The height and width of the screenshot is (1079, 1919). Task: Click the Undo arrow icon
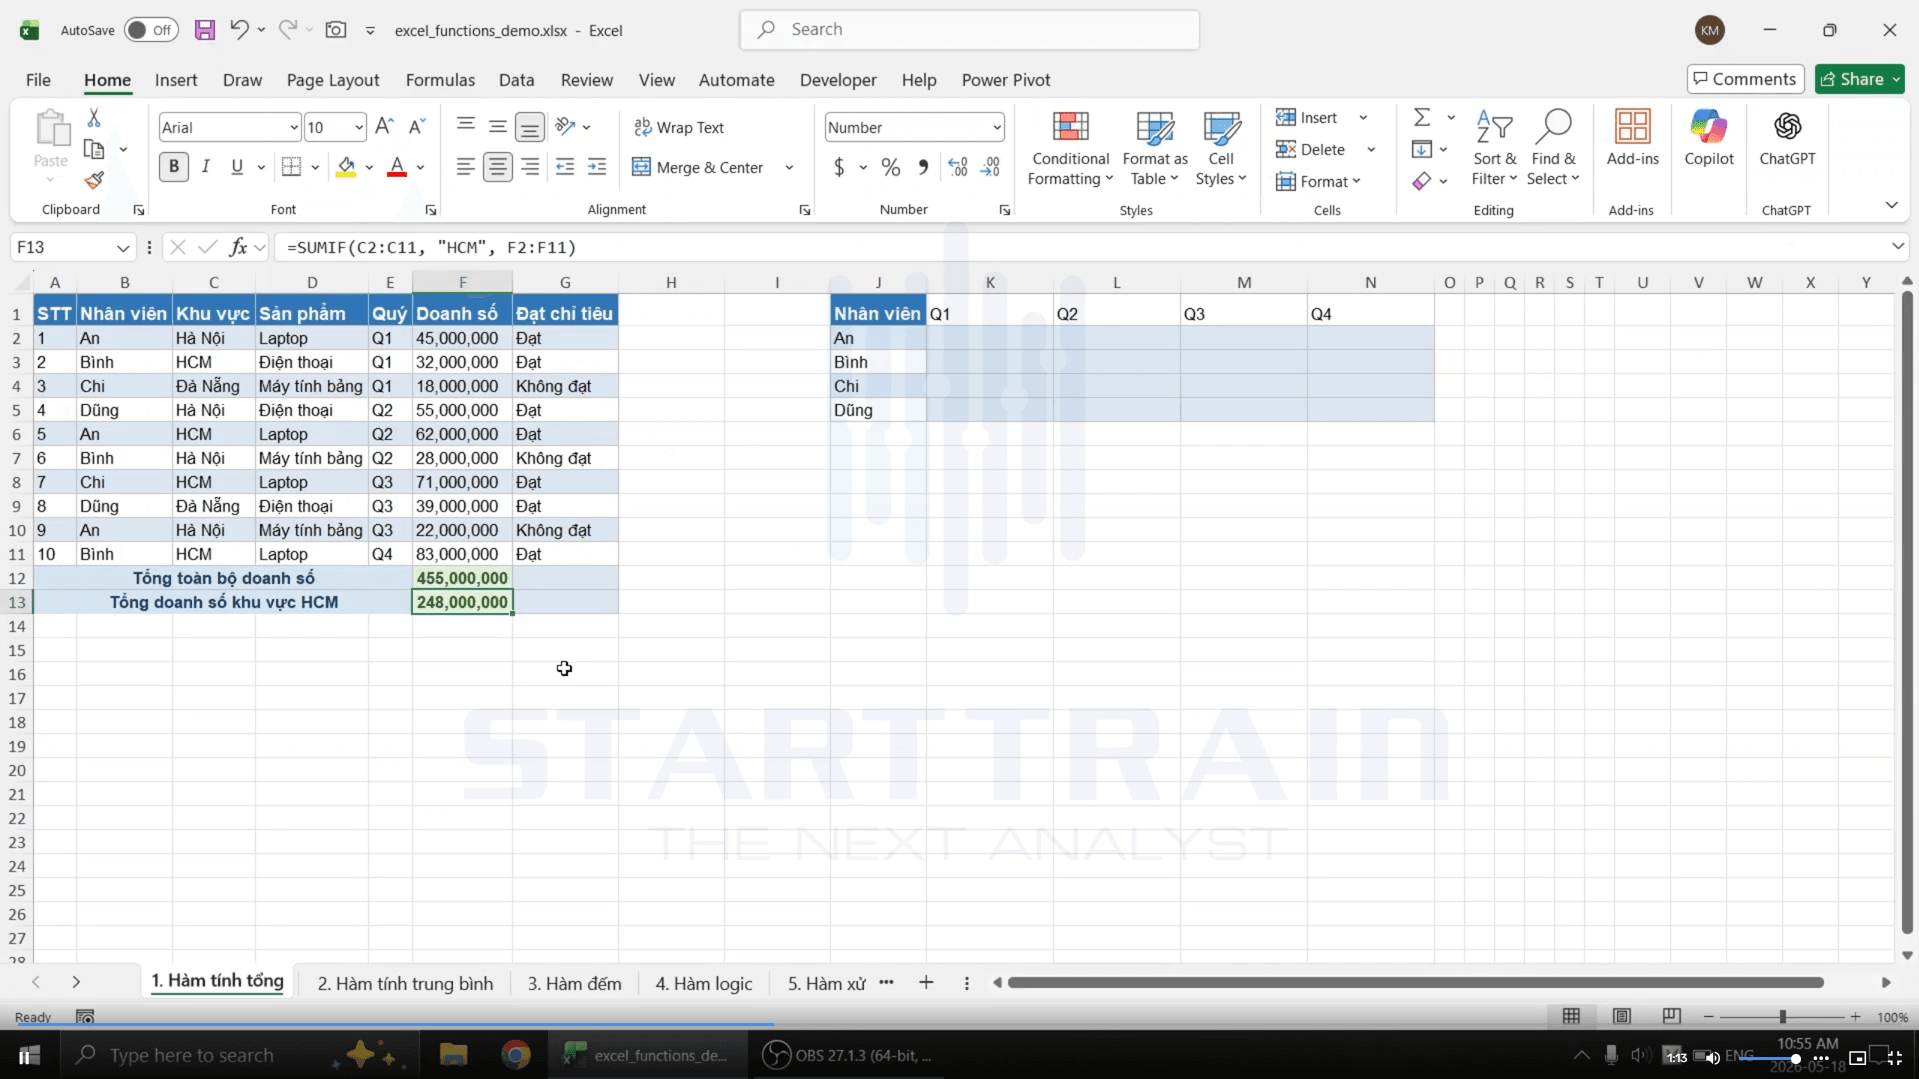coord(239,30)
